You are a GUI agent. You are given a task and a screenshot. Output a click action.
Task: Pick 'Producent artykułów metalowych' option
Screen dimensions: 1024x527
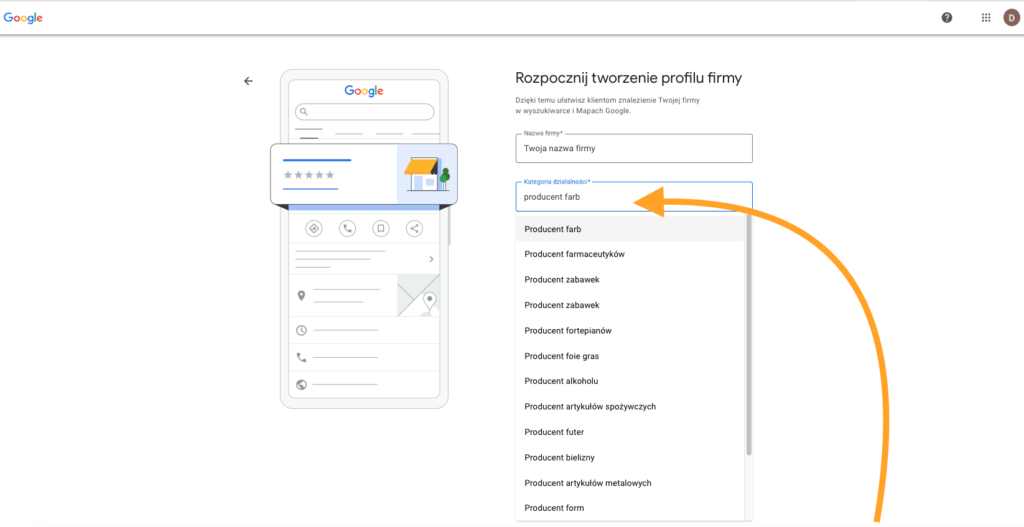[630, 483]
